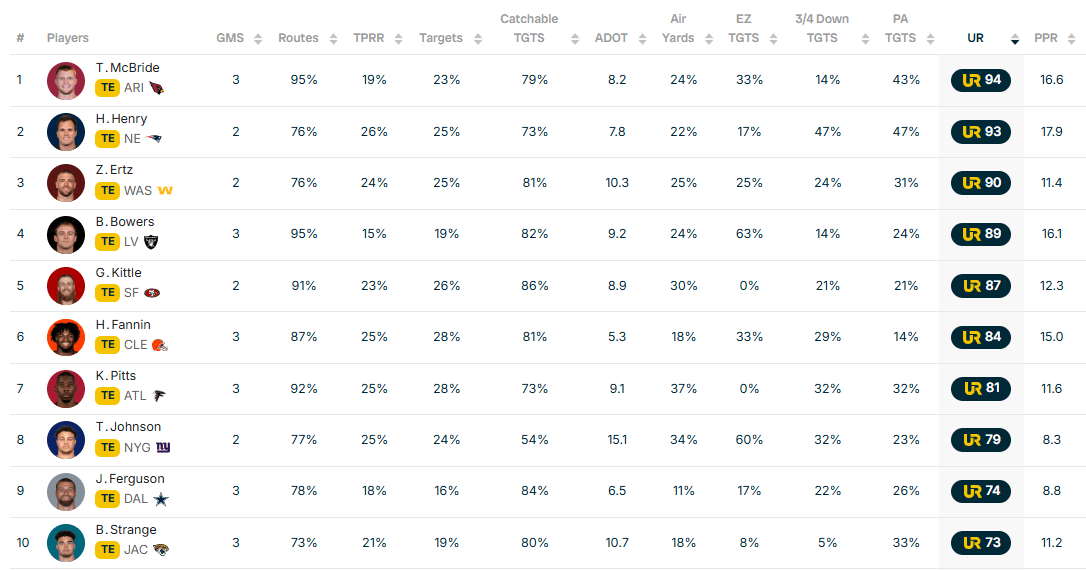Sort by TPRR using its sort arrows
The image size is (1086, 570).
(399, 39)
